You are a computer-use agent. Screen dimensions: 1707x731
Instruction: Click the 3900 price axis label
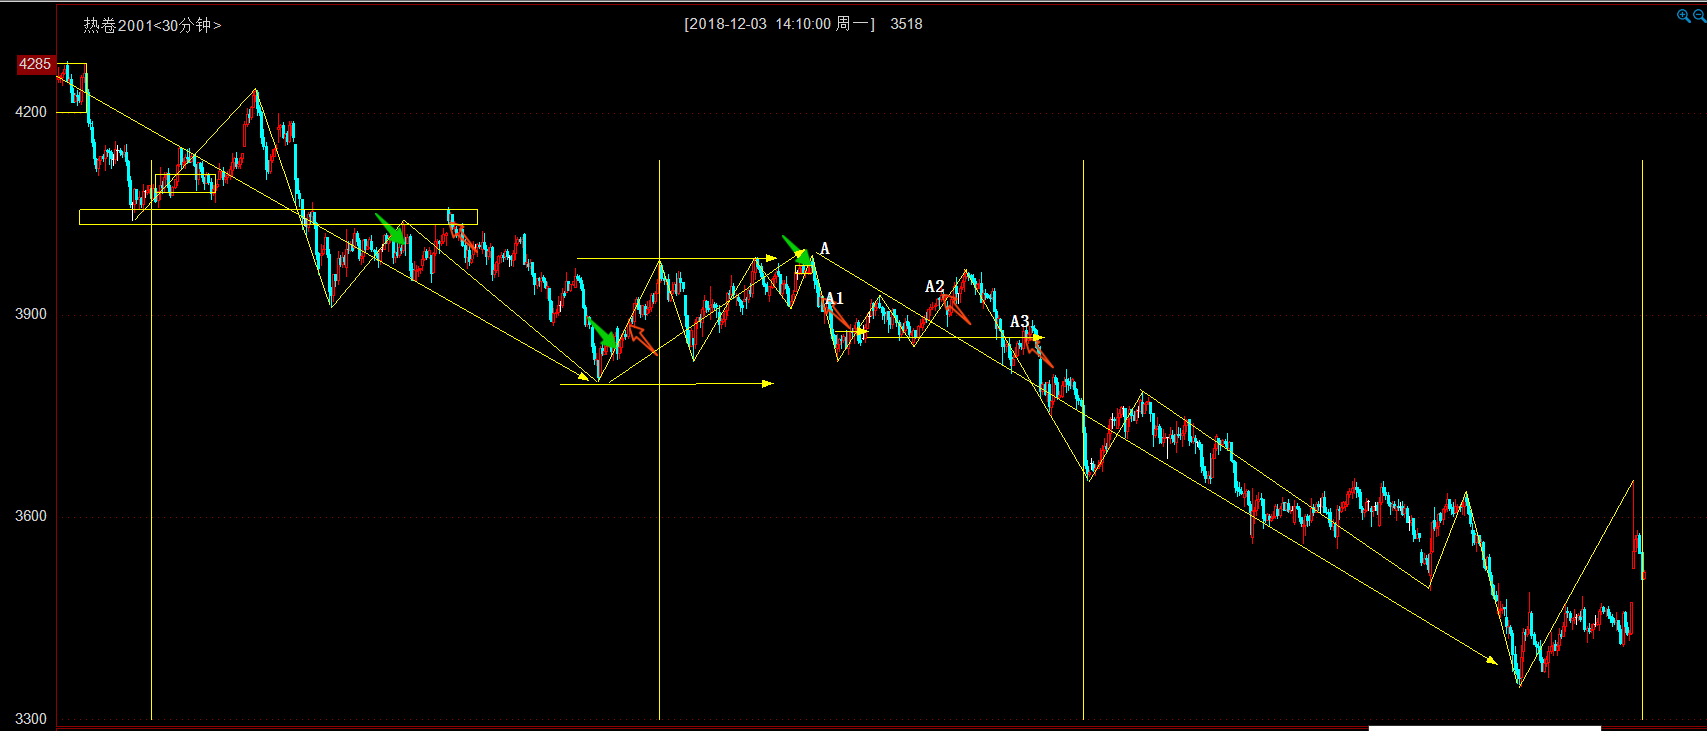point(31,314)
